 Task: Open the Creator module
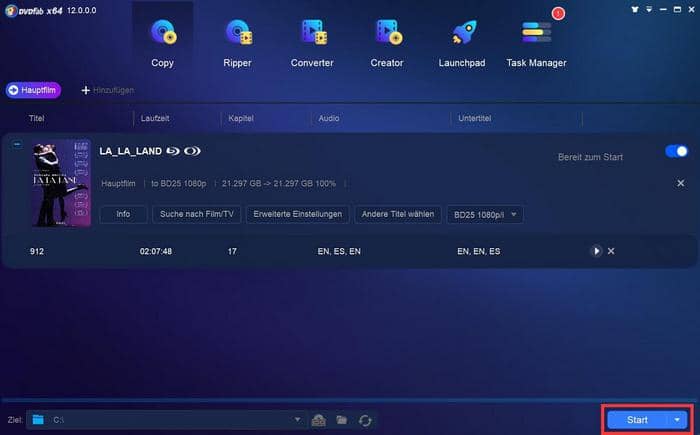(x=387, y=43)
